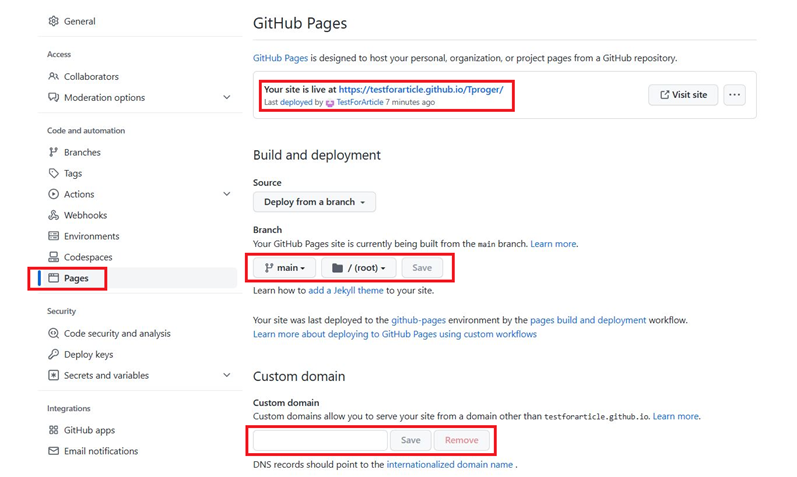
Task: Expand the Moderation options section
Action: coord(227,97)
